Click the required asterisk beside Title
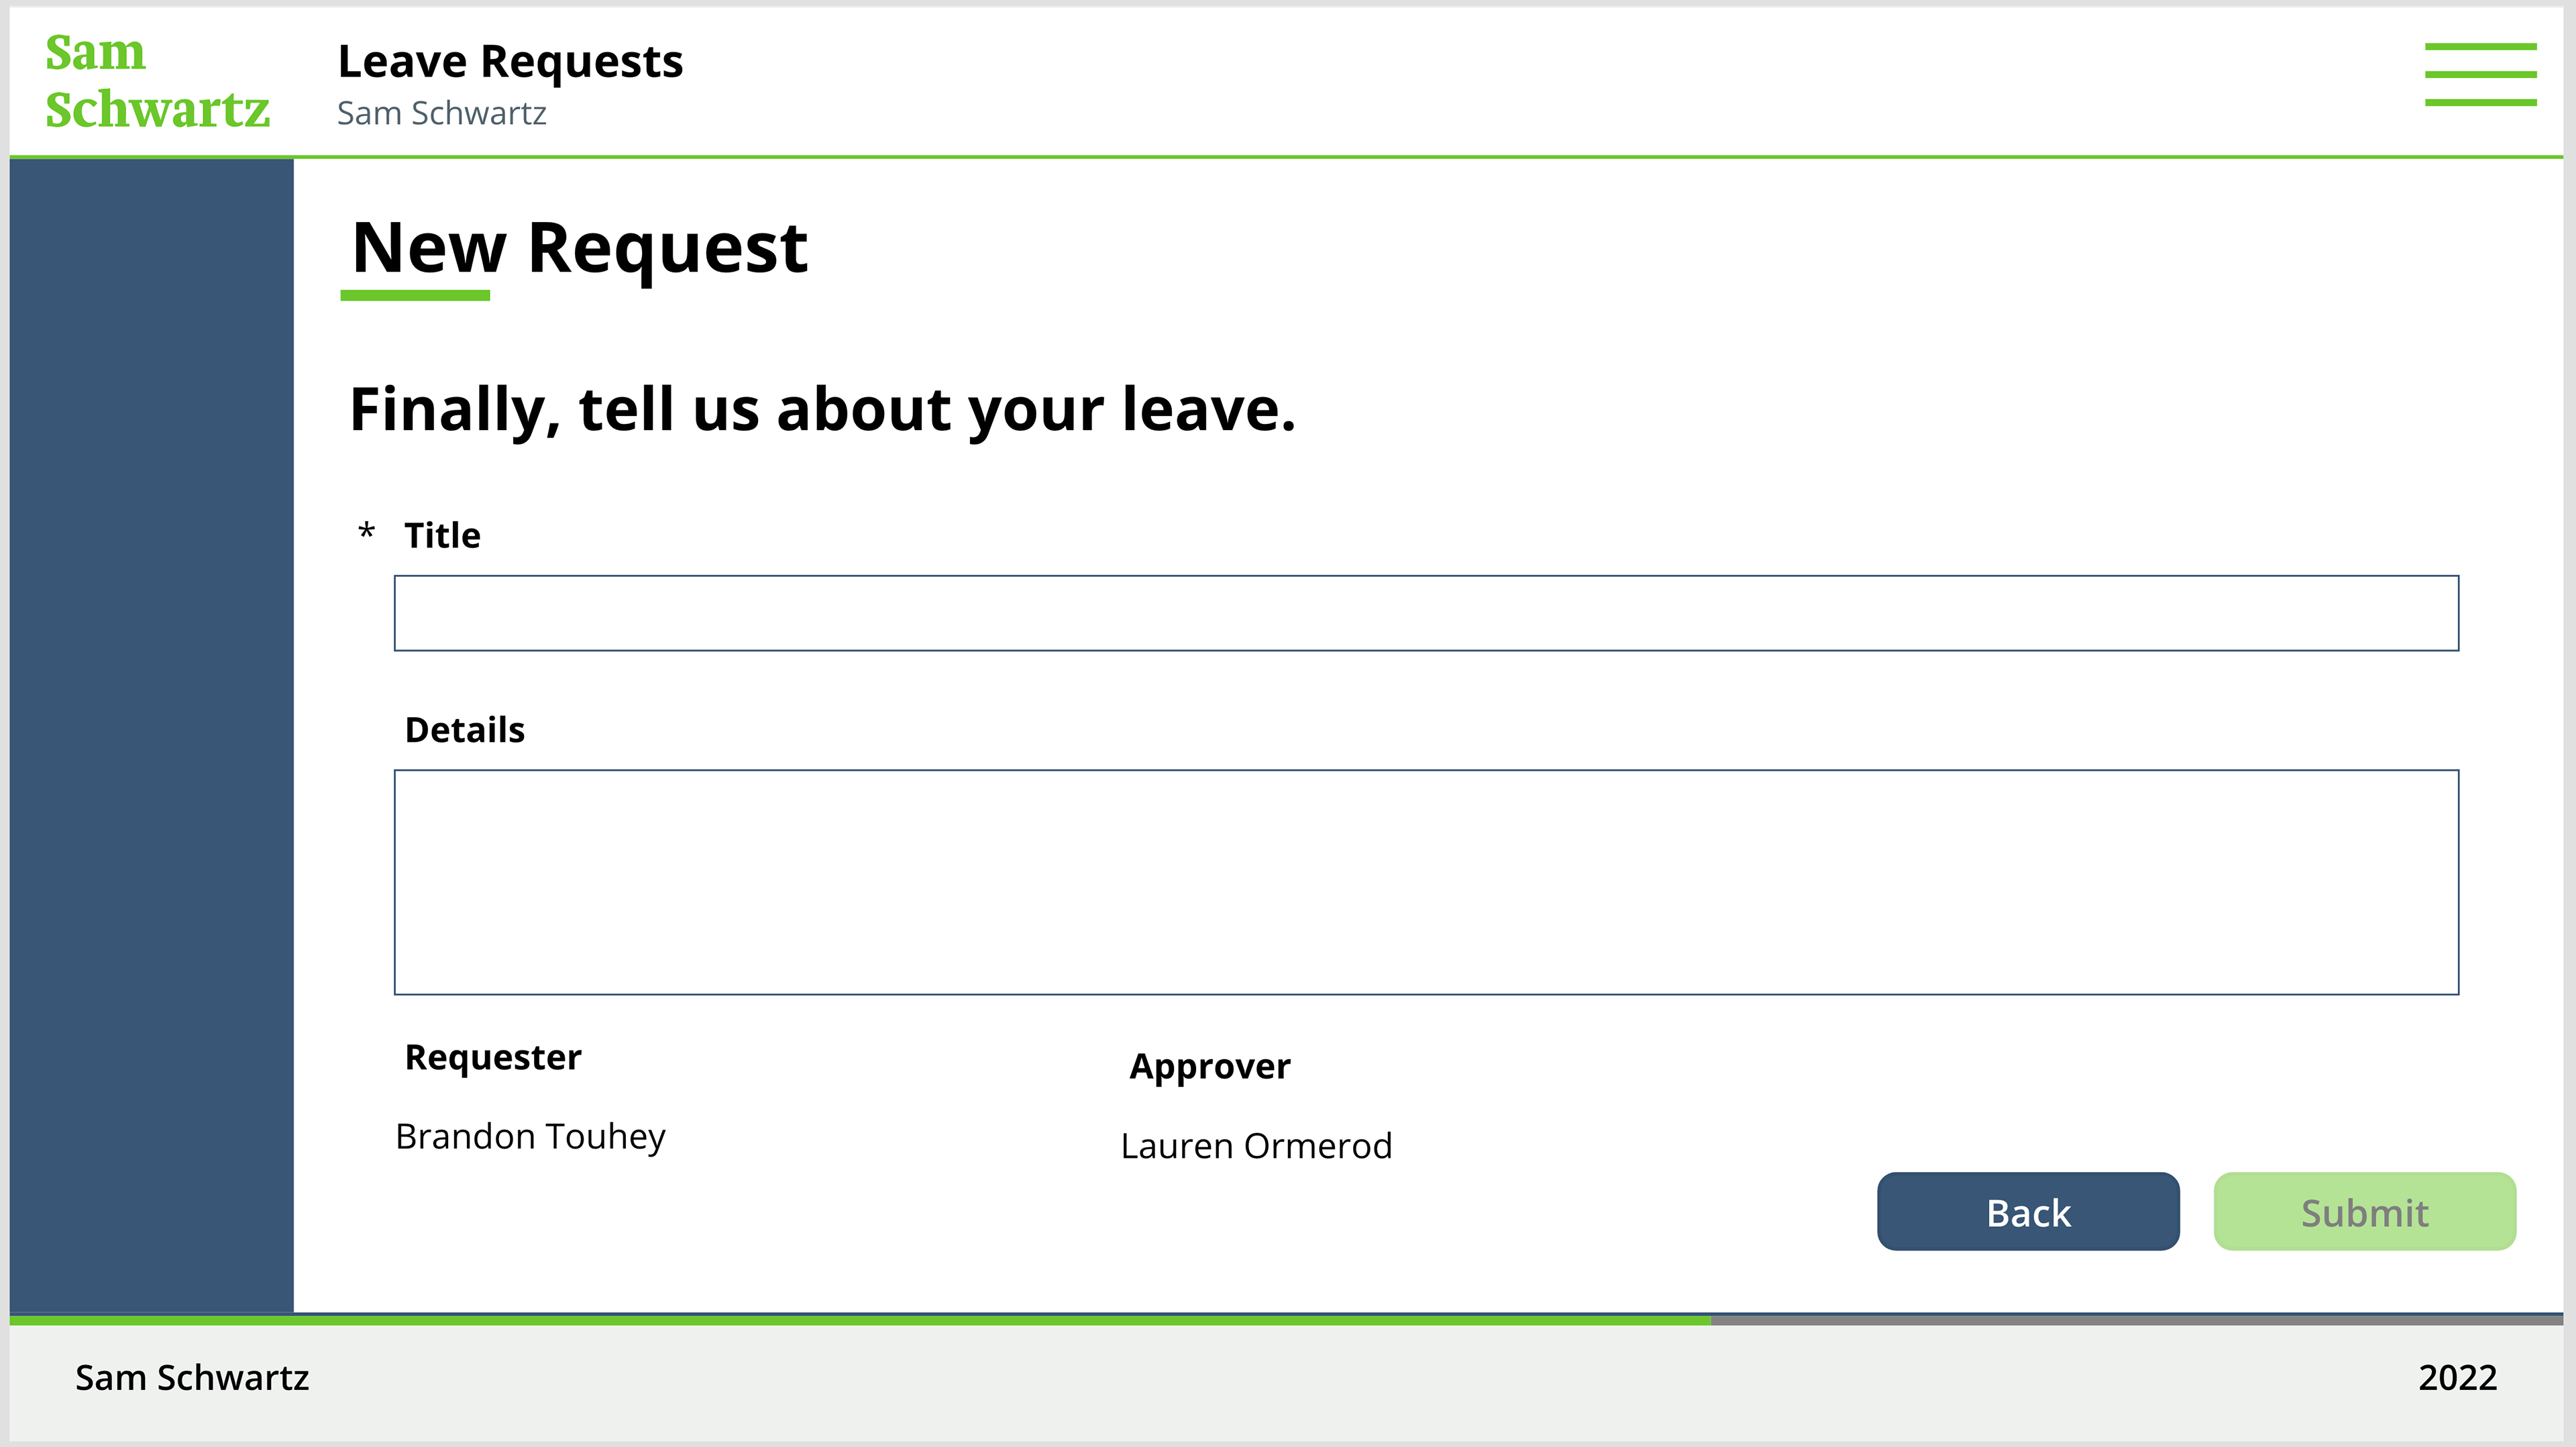Screen dimensions: 2576x1447 pos(367,531)
